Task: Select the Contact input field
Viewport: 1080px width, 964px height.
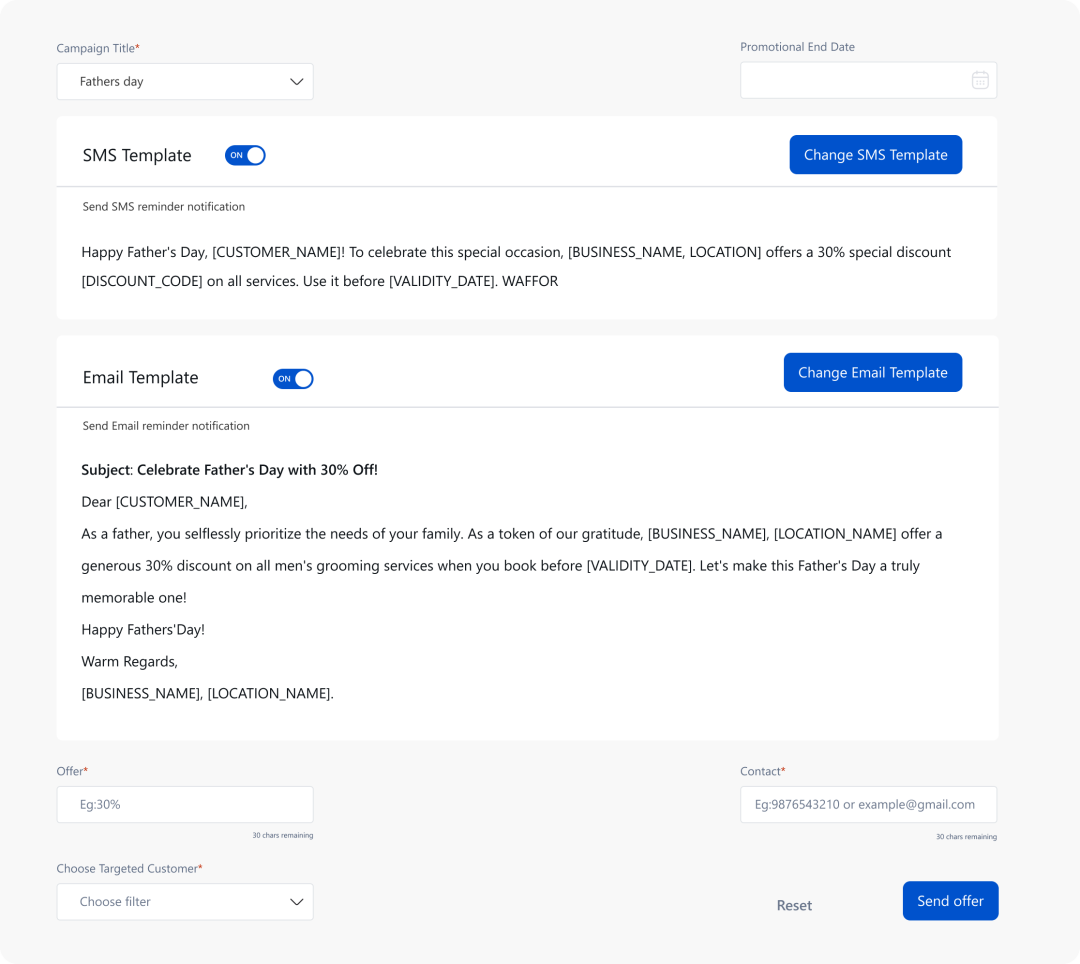Action: coord(868,804)
